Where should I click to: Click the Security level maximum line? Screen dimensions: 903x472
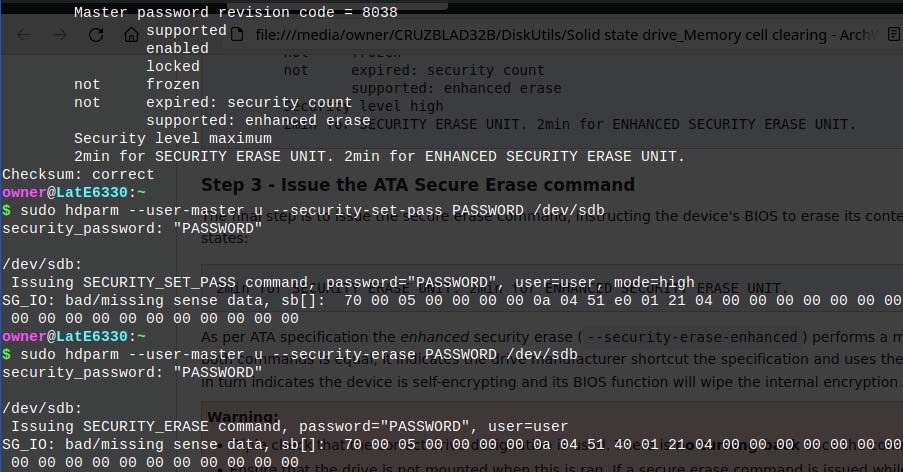coord(159,138)
